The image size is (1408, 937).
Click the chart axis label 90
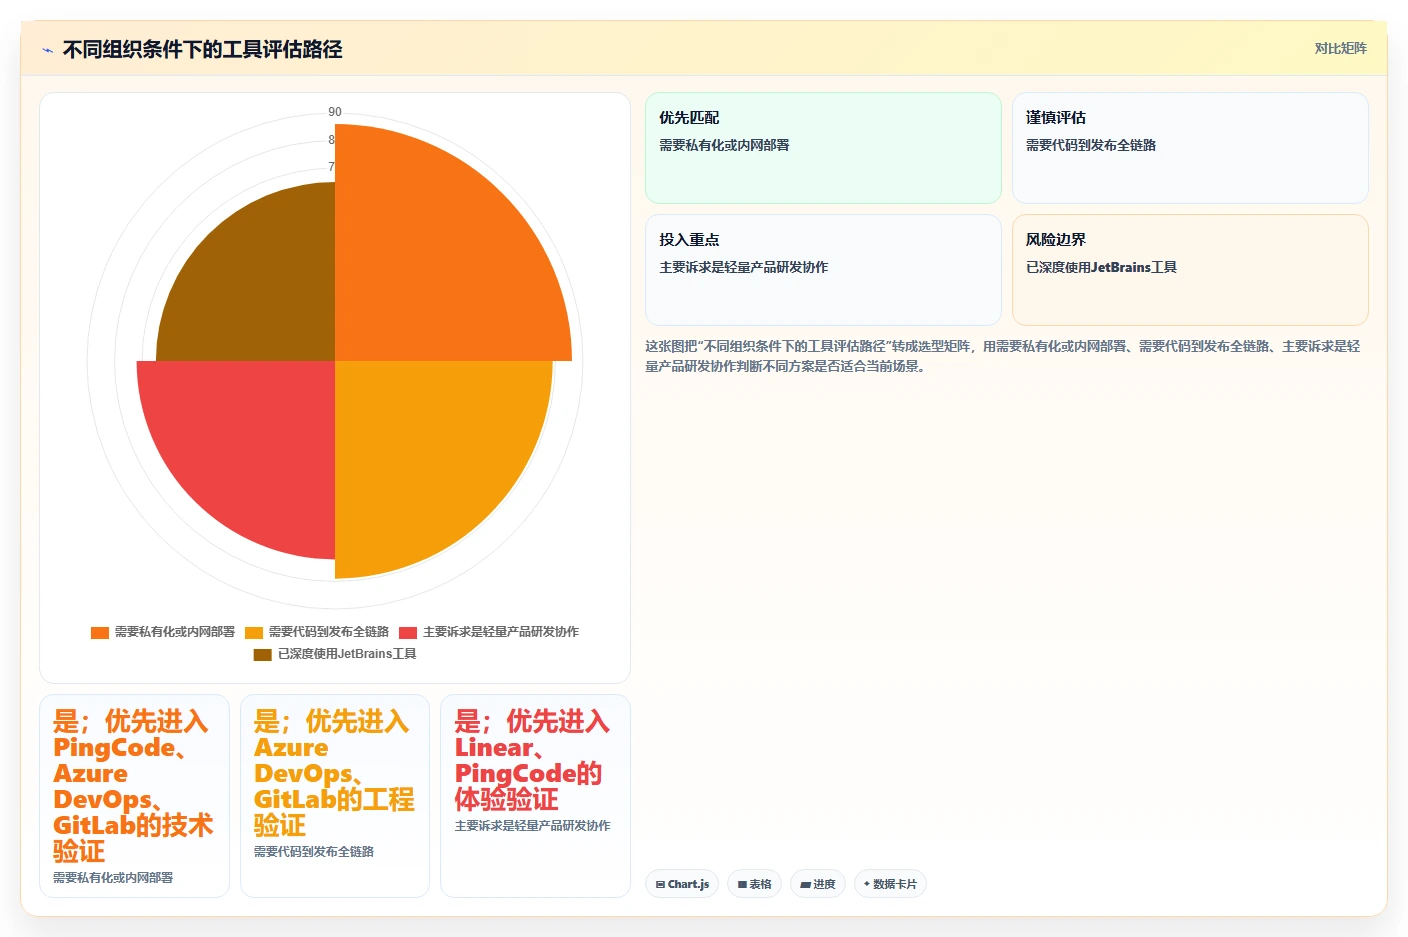(x=335, y=112)
